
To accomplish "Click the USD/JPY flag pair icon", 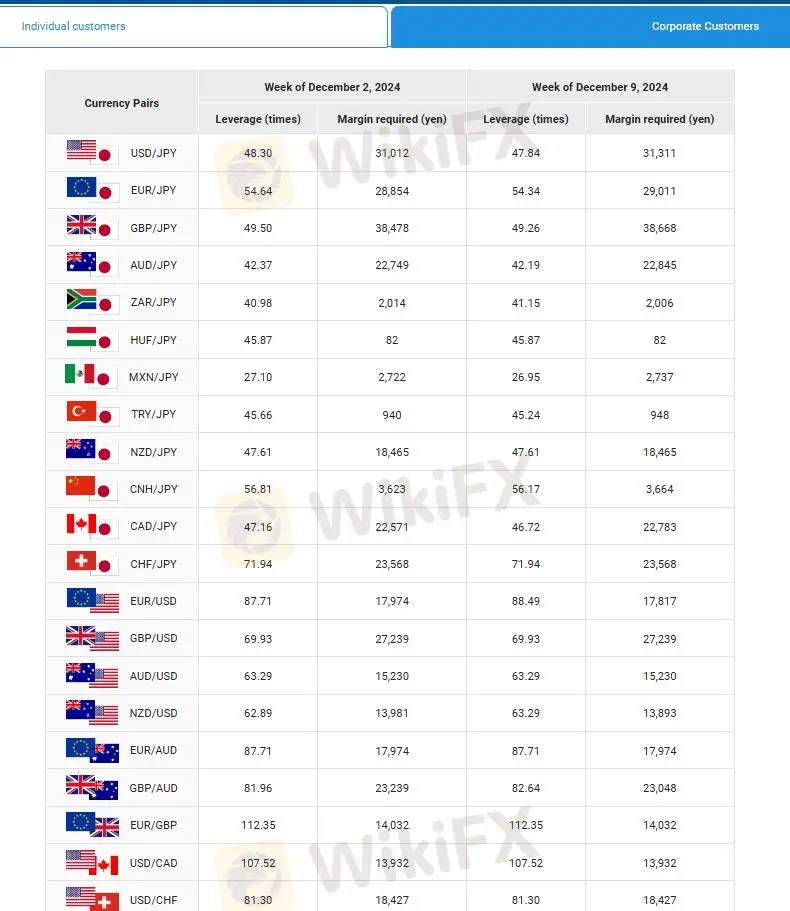I will tap(93, 153).
